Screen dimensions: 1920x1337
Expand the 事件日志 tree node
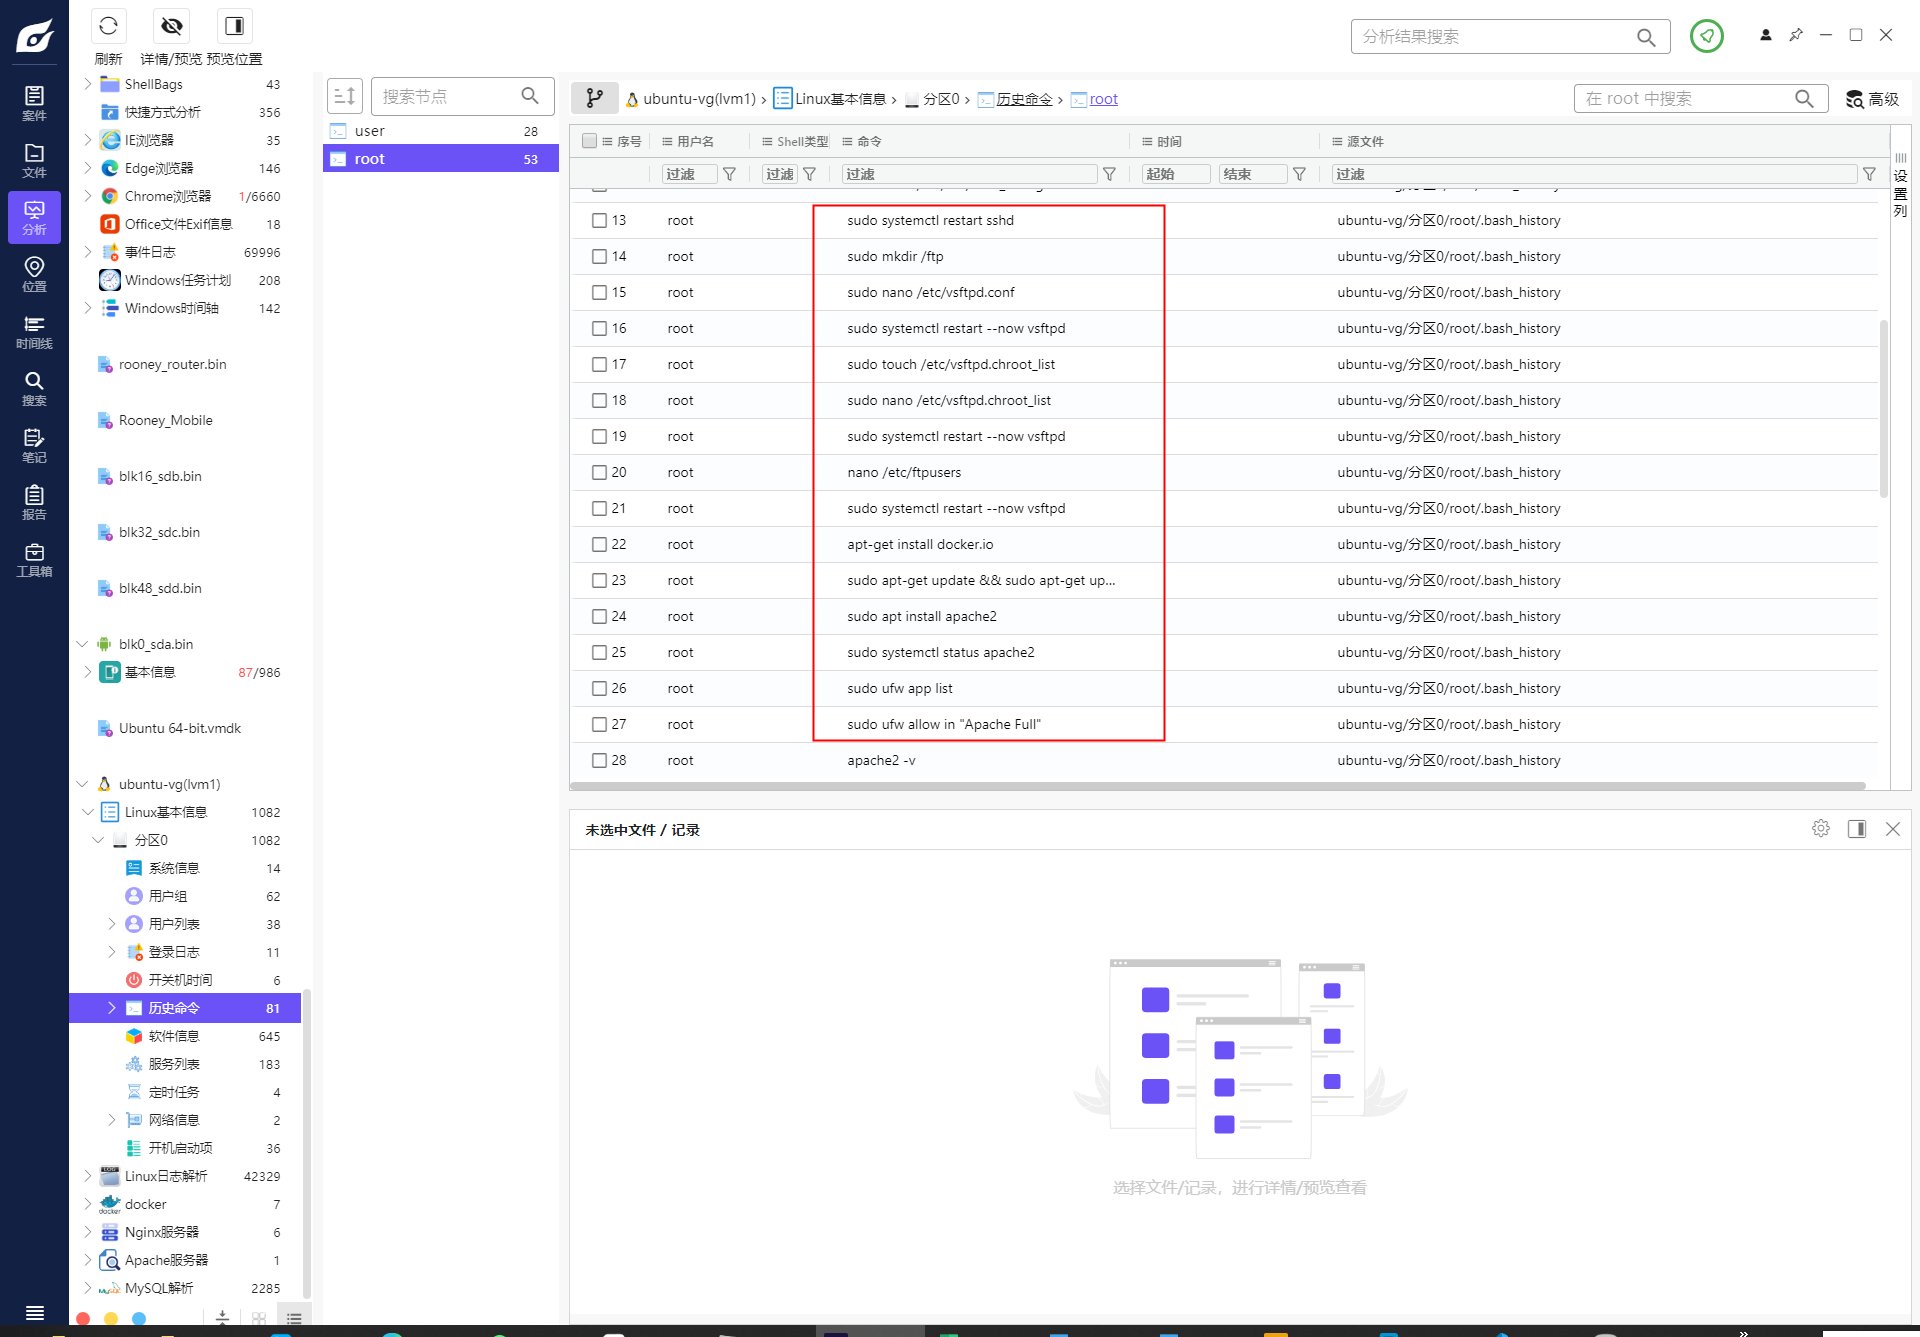(x=87, y=252)
